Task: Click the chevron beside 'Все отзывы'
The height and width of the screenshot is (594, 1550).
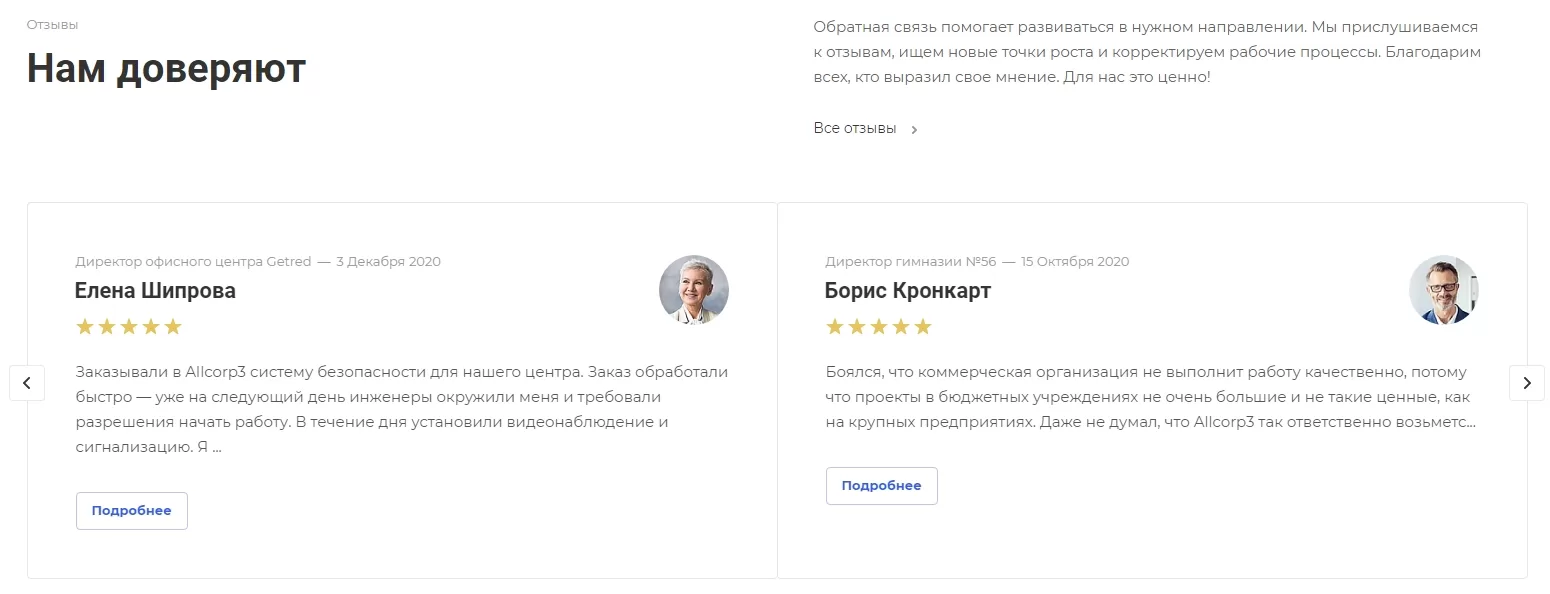Action: pyautogui.click(x=914, y=129)
